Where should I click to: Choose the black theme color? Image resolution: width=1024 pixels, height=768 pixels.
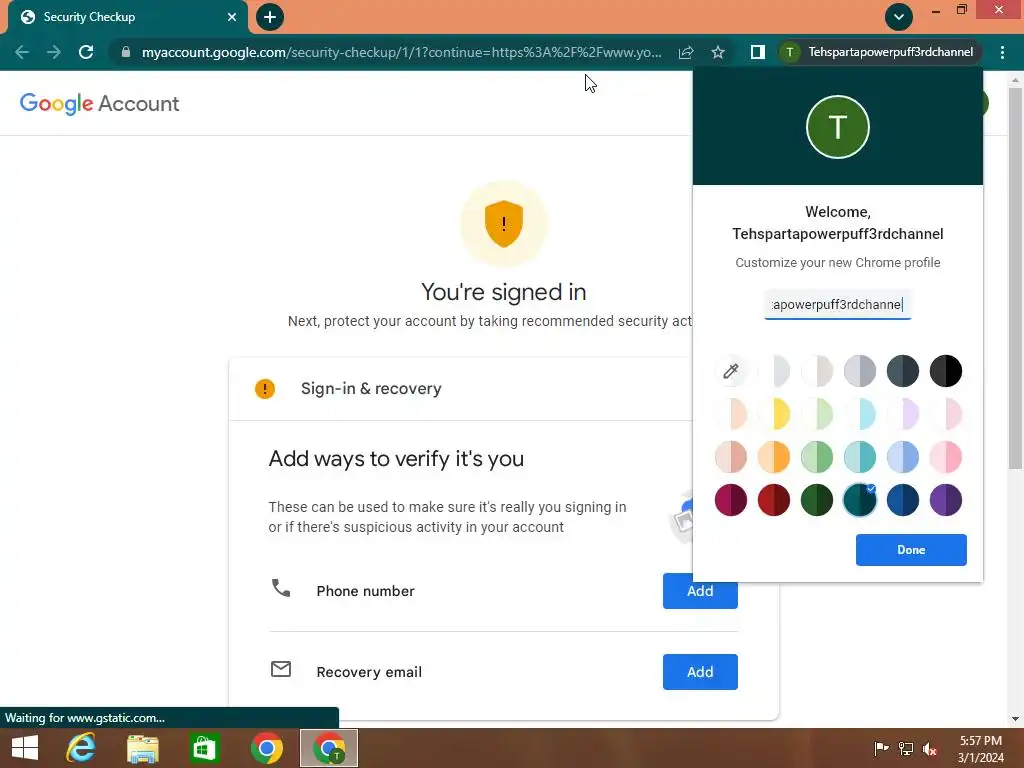tap(946, 371)
